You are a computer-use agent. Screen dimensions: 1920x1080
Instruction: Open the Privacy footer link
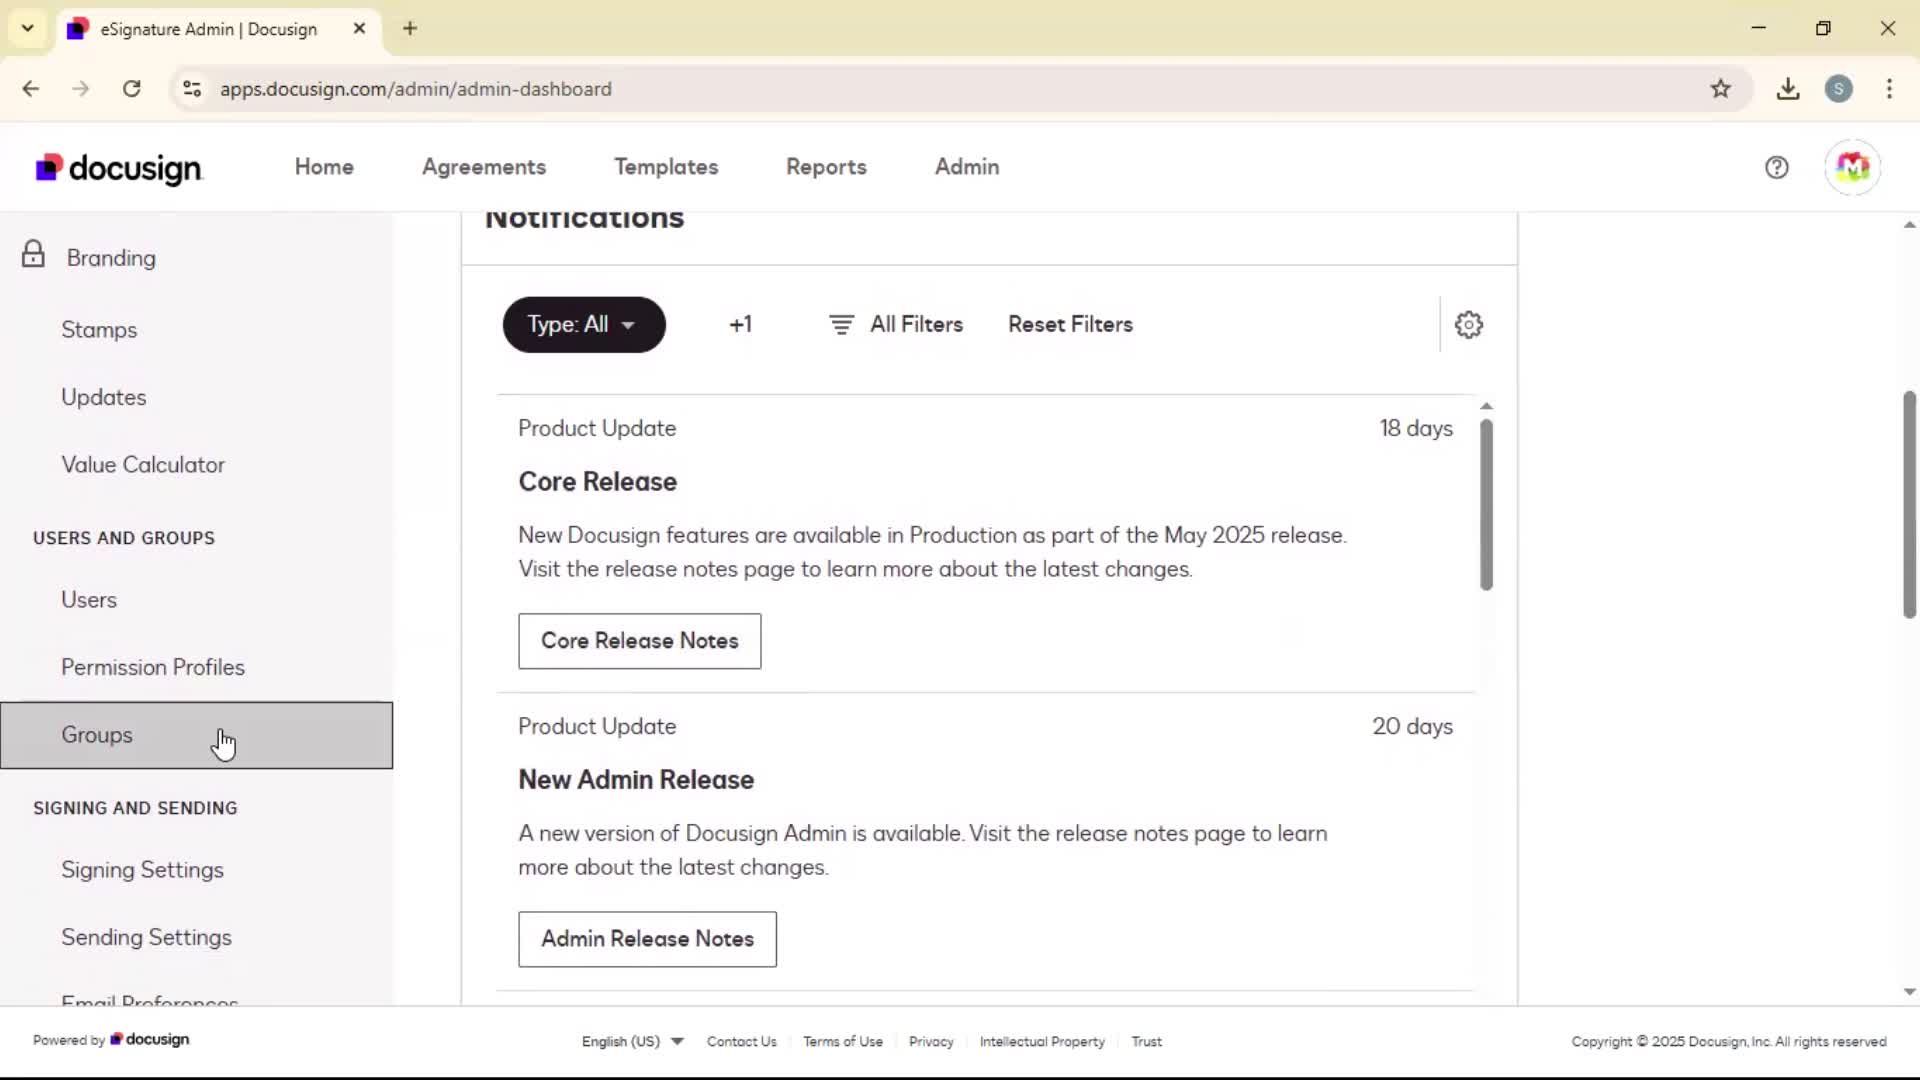click(931, 1041)
